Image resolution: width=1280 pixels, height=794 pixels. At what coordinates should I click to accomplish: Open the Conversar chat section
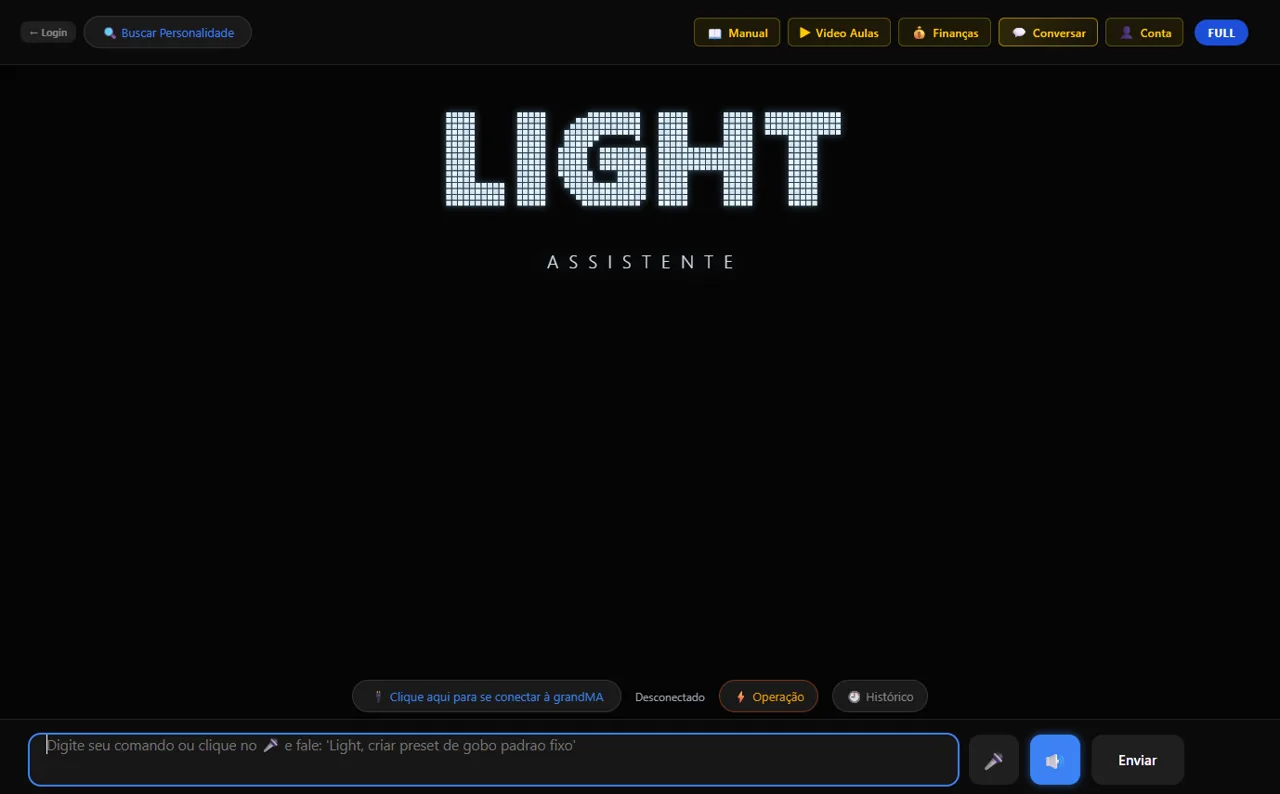[x=1048, y=32]
